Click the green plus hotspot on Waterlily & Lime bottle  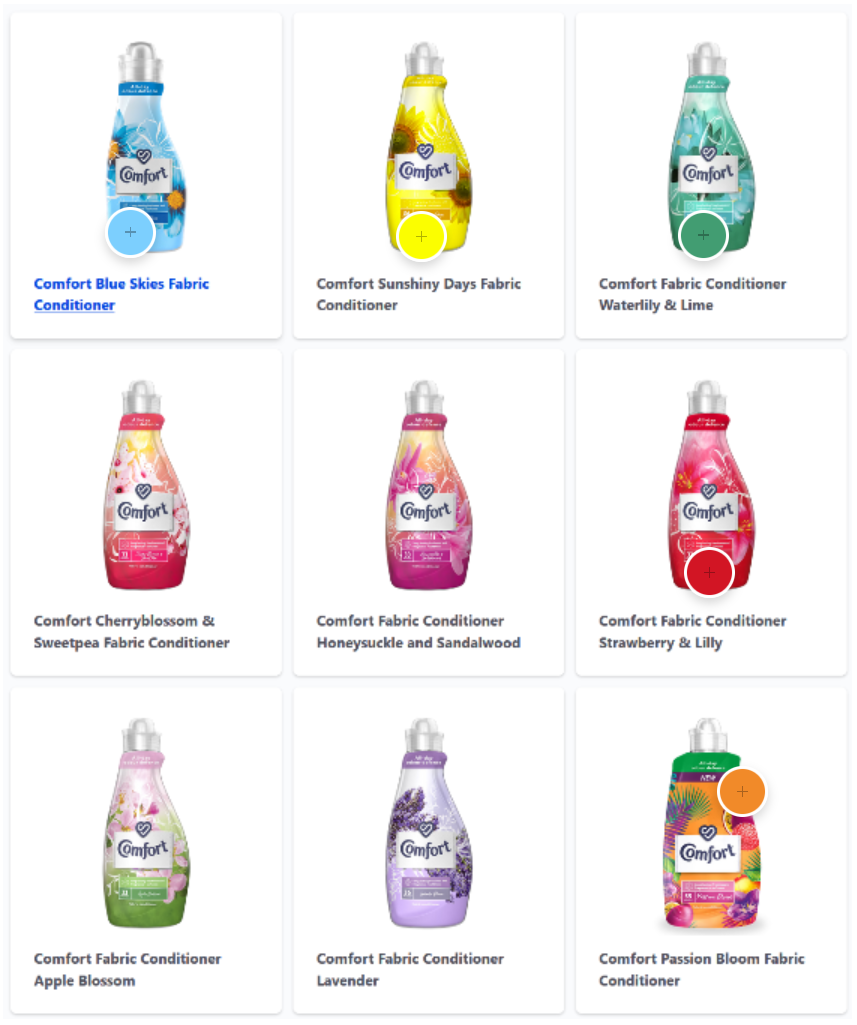click(x=703, y=235)
